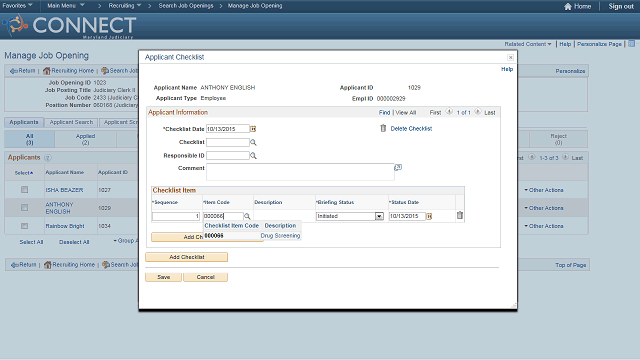Click the Save button
Image resolution: width=640 pixels, height=360 pixels.
(x=164, y=277)
